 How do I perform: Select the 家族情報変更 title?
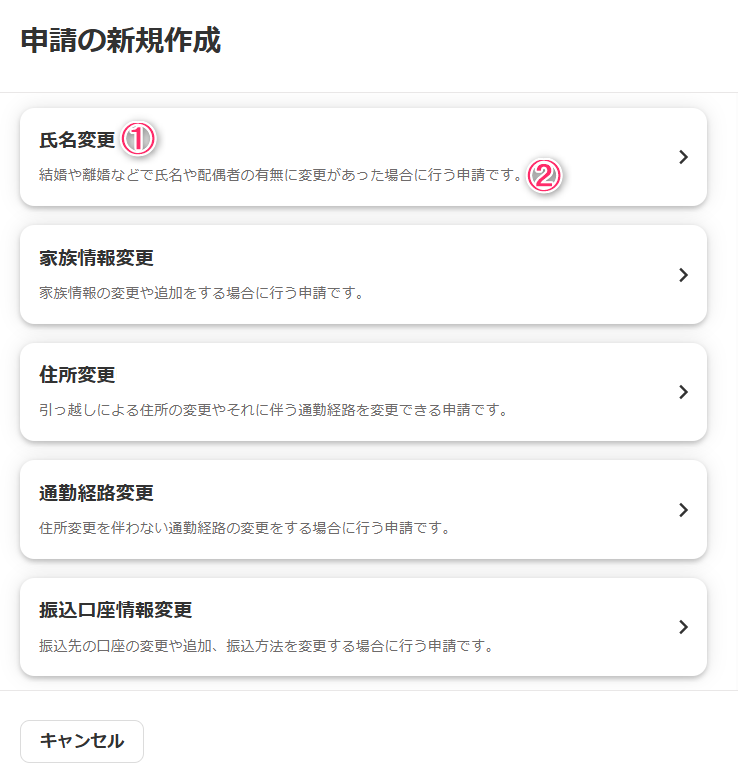(x=96, y=258)
